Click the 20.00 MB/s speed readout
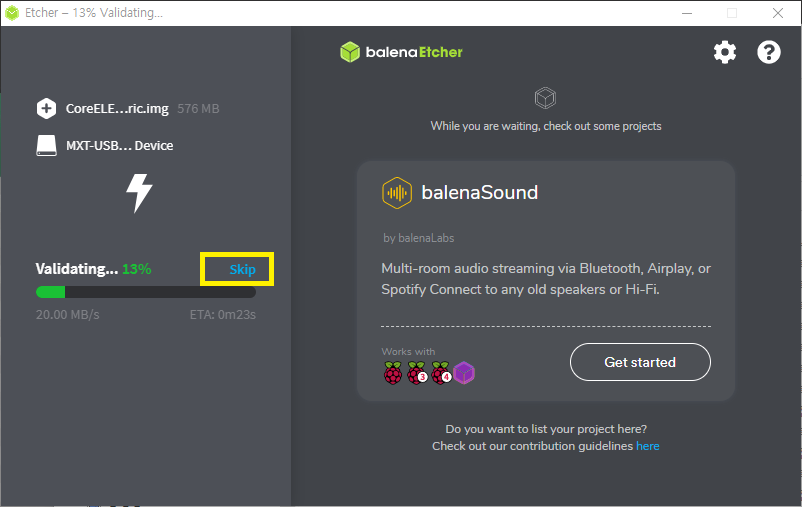802x507 pixels. coord(68,315)
